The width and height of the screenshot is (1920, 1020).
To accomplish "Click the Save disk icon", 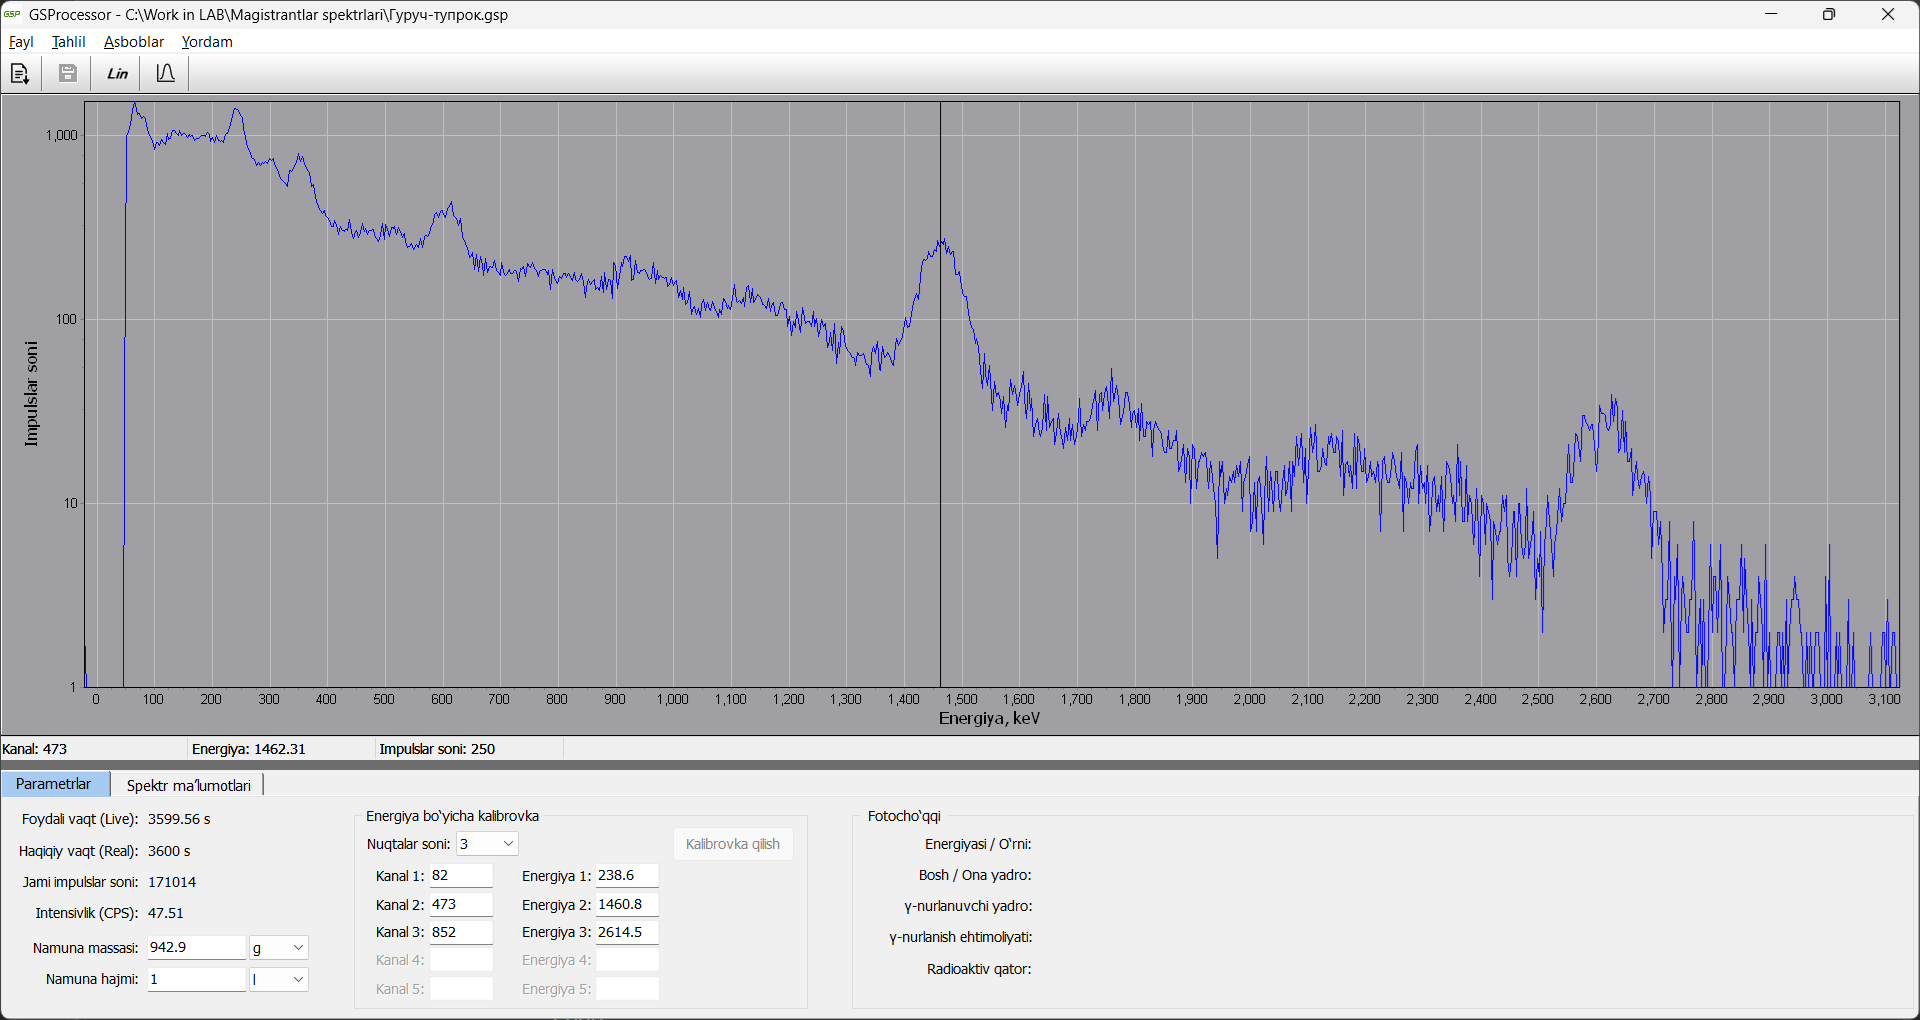I will coord(68,73).
